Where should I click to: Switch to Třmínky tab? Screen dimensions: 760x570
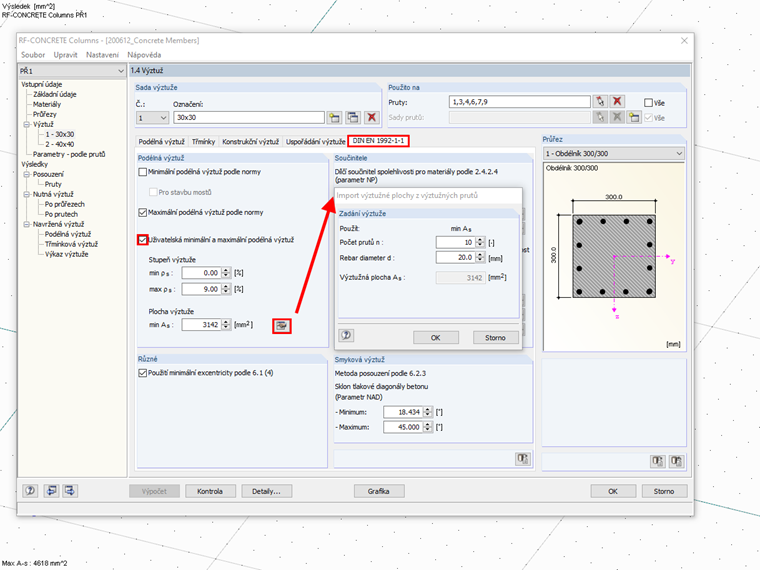pos(203,142)
